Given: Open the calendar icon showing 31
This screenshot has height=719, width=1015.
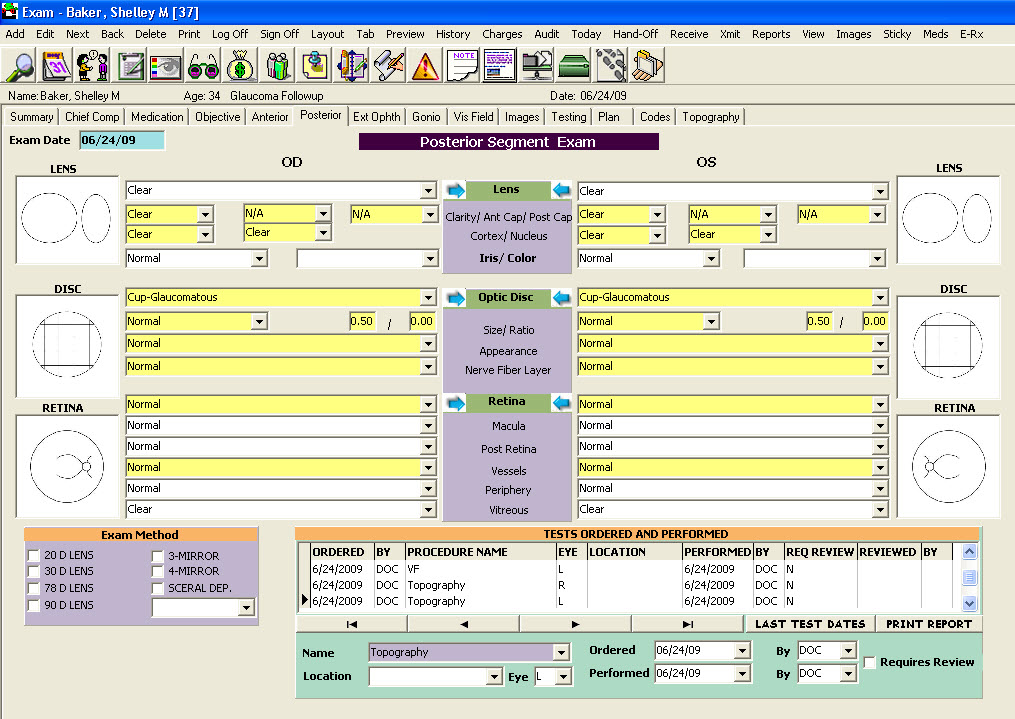Looking at the screenshot, I should (56, 66).
